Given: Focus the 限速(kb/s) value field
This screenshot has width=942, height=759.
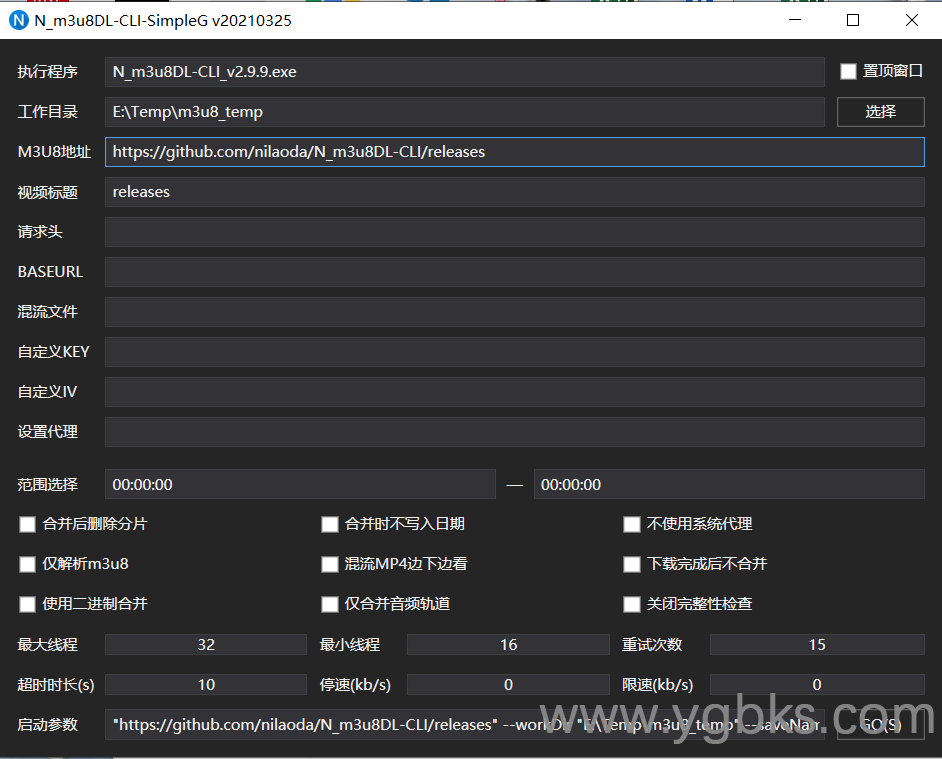Looking at the screenshot, I should (x=817, y=684).
